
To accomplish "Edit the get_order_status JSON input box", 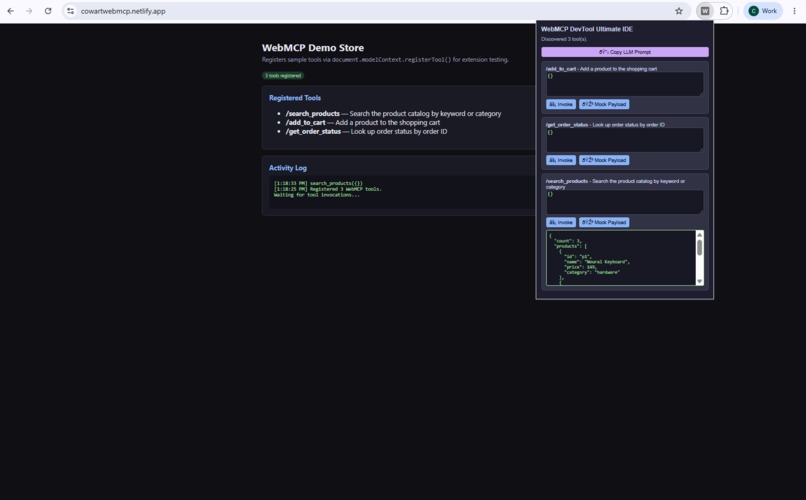I will pyautogui.click(x=625, y=140).
